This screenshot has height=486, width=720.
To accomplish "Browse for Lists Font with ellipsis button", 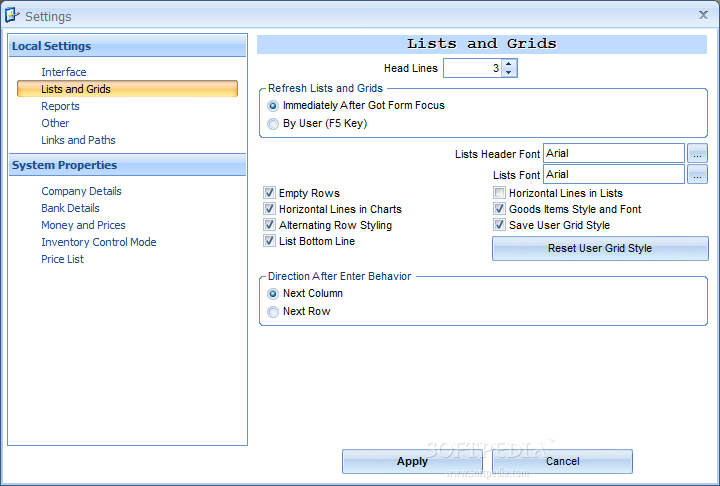I will 697,174.
